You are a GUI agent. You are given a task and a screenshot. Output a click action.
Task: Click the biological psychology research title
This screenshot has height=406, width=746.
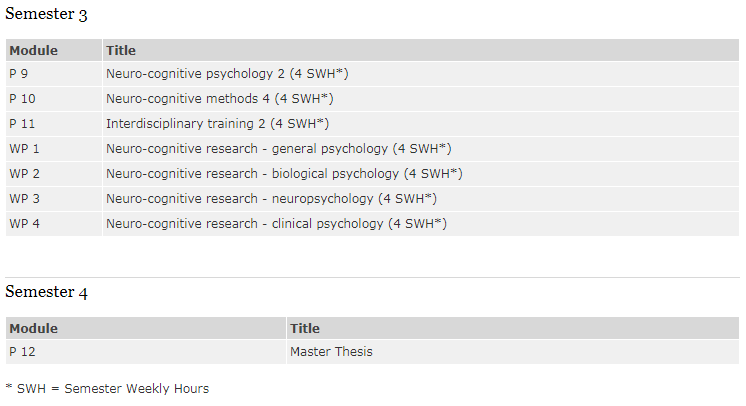click(x=284, y=174)
